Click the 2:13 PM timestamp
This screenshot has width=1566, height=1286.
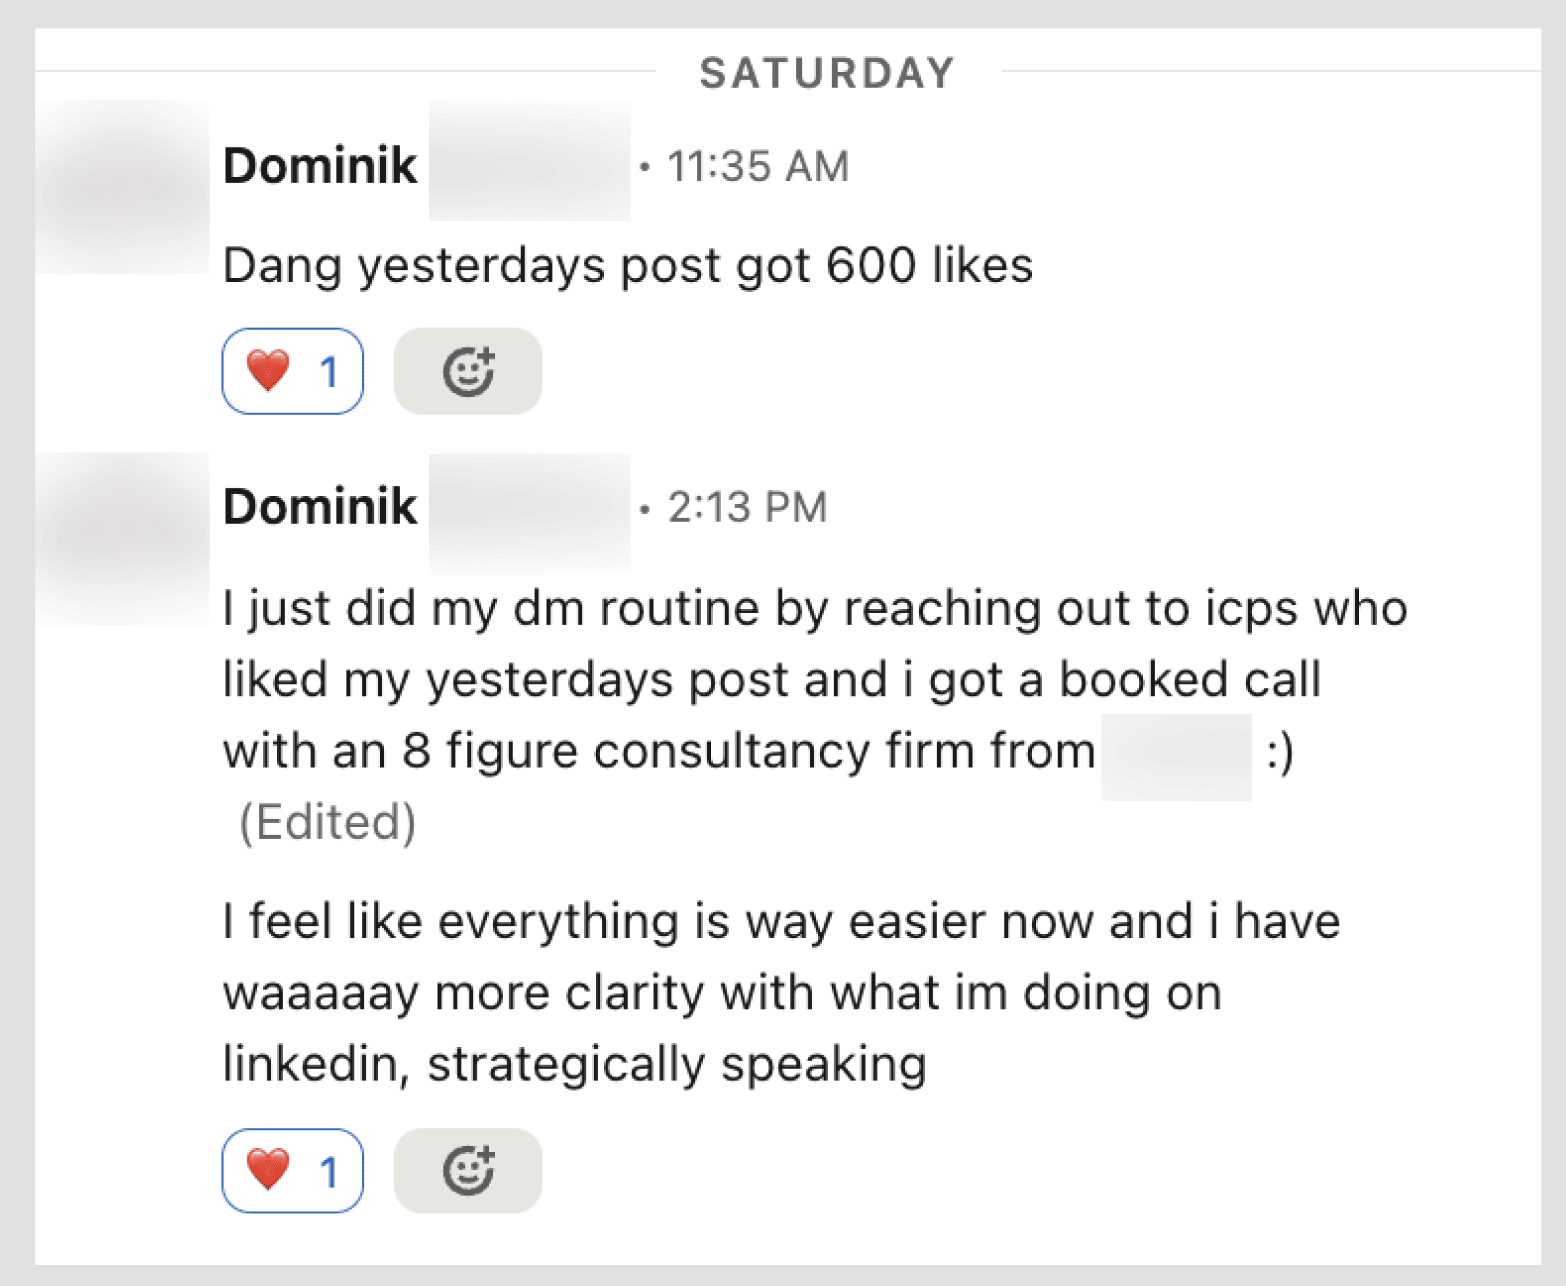tap(747, 508)
